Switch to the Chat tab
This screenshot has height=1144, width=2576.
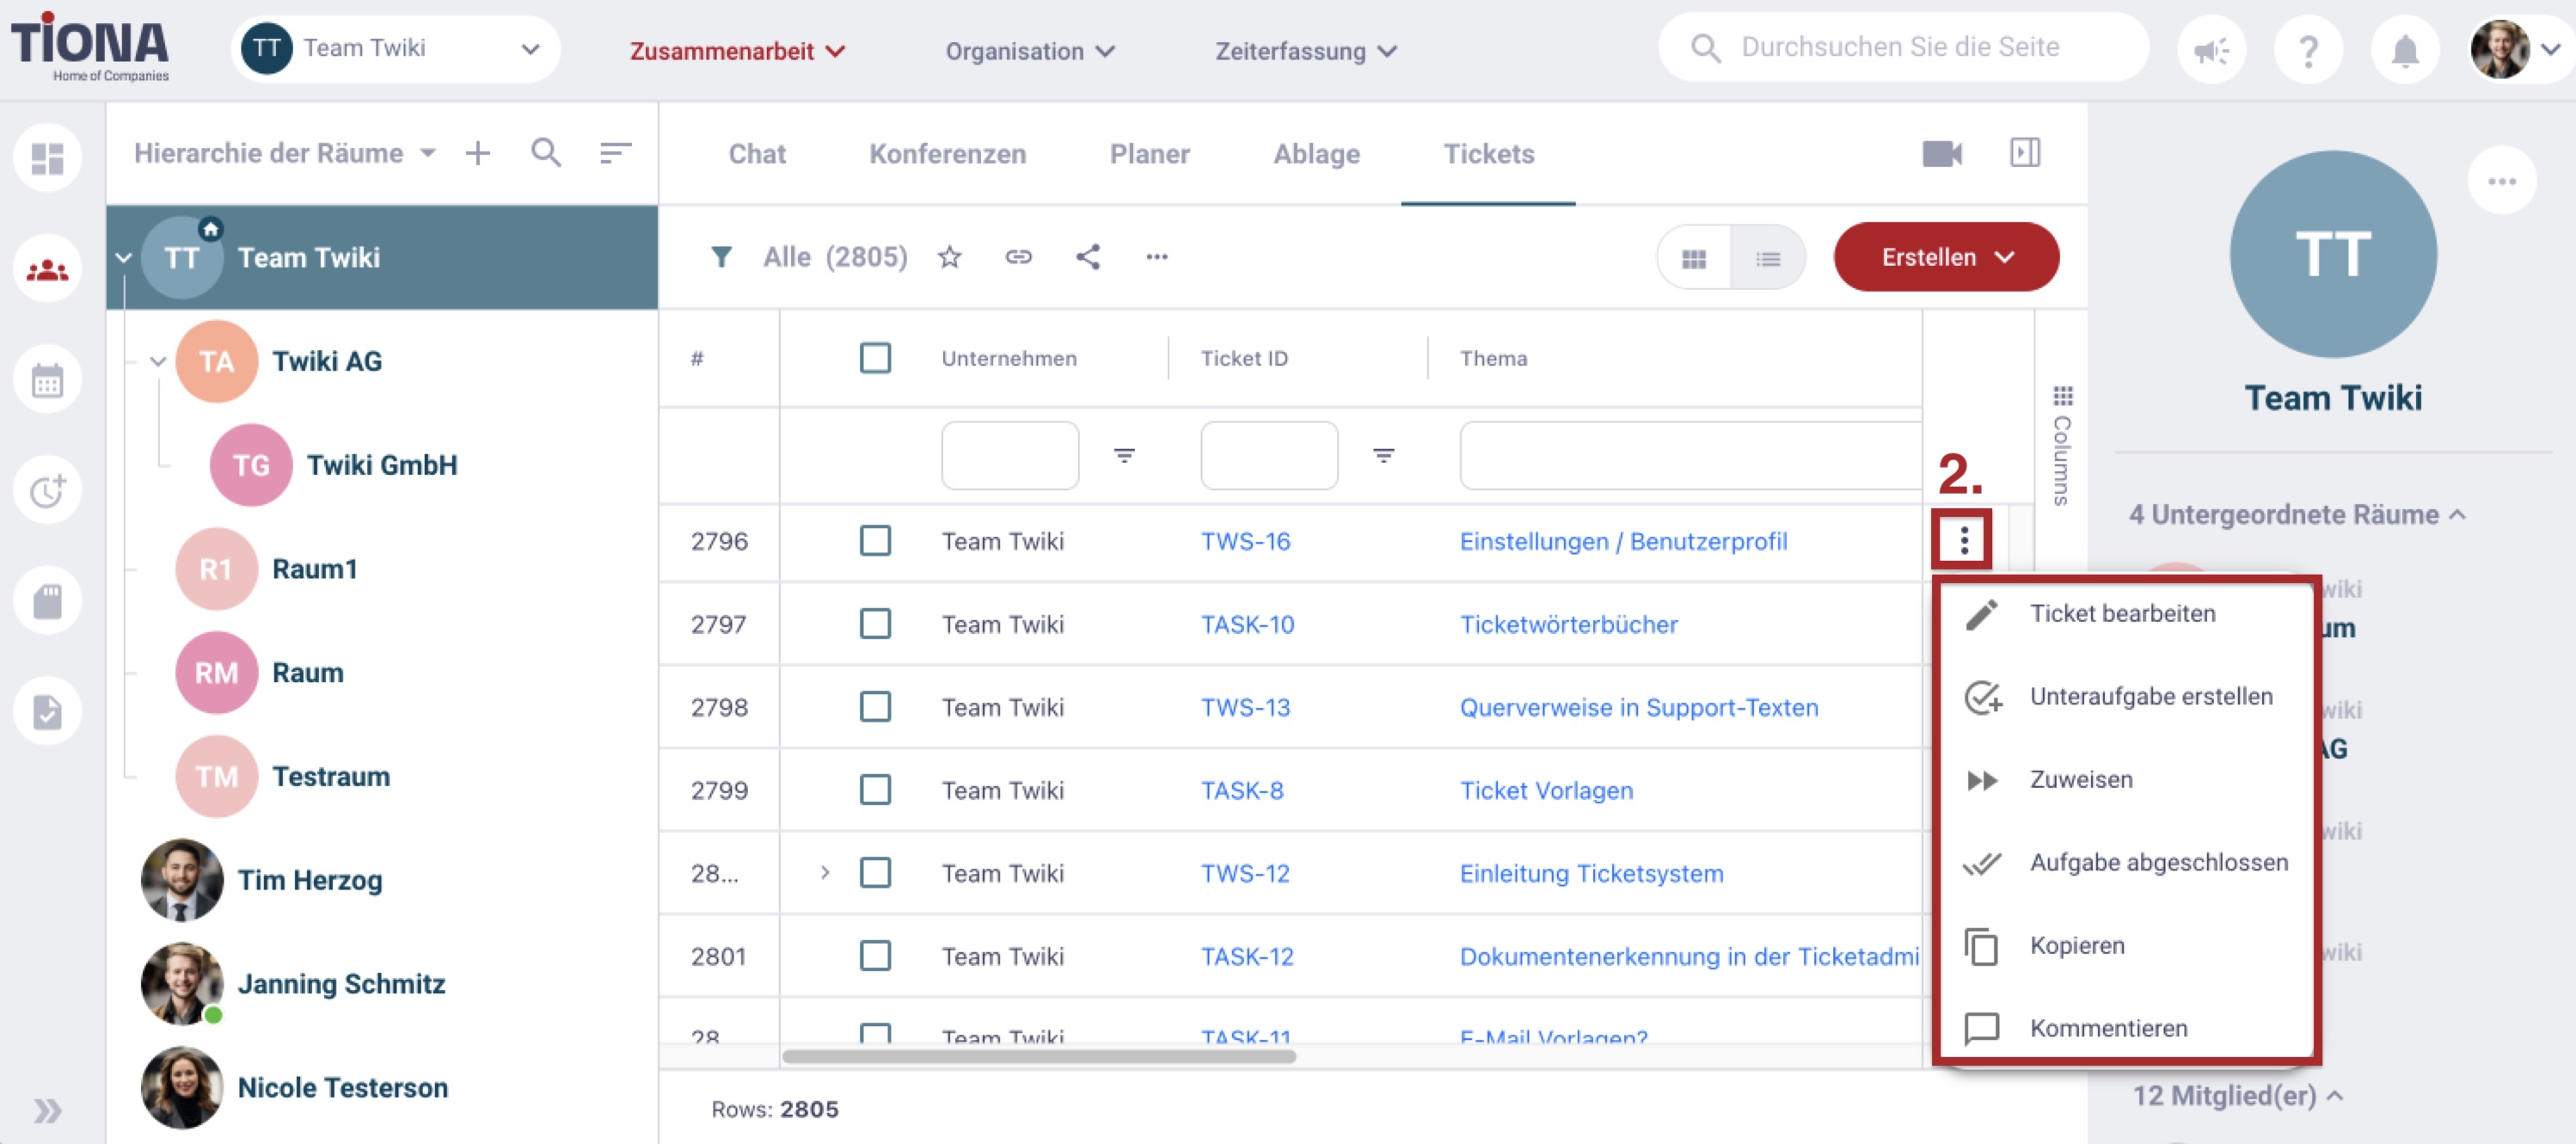click(x=757, y=154)
